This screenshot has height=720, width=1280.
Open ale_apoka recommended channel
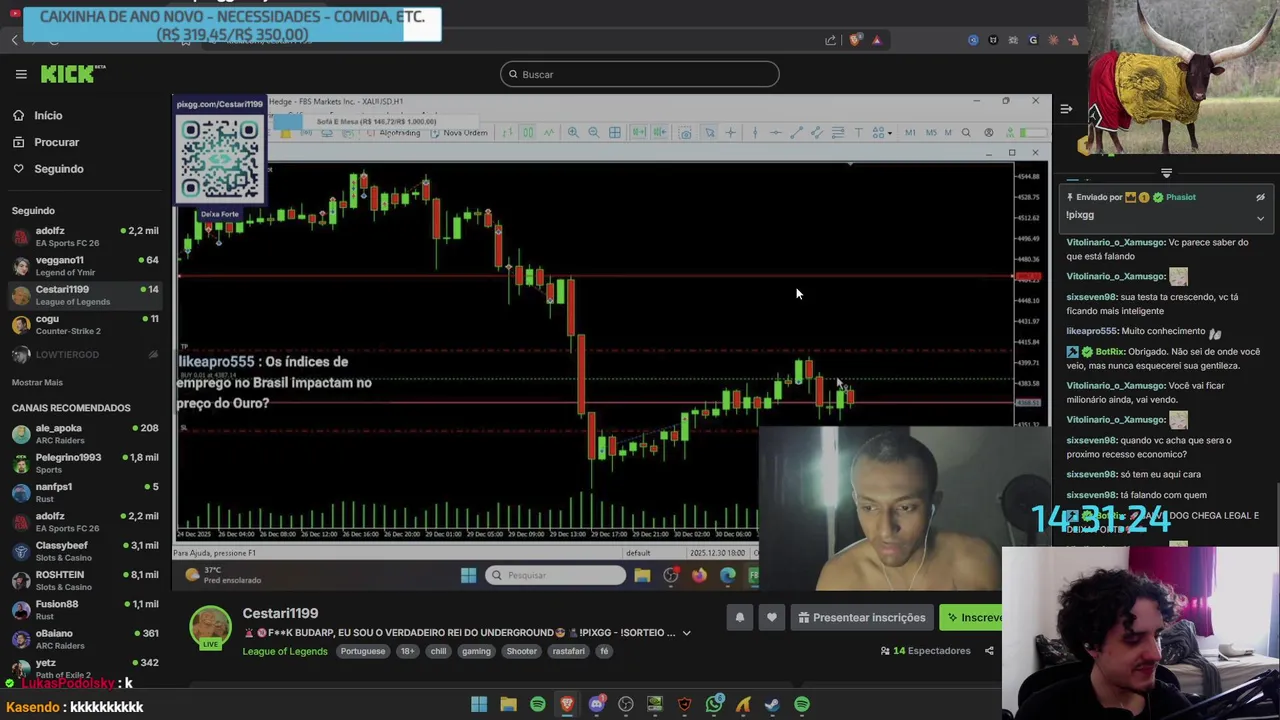(85, 433)
